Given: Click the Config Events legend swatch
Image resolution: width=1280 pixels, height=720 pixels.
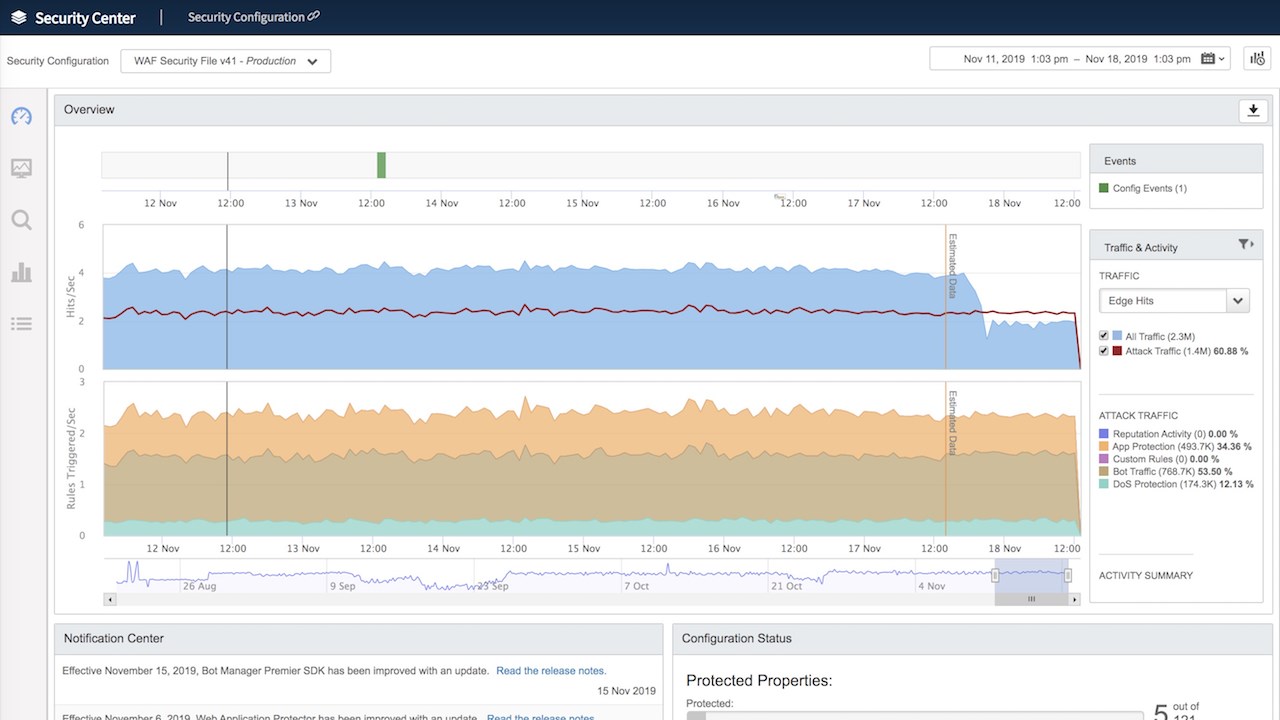Looking at the screenshot, I should (x=1104, y=188).
